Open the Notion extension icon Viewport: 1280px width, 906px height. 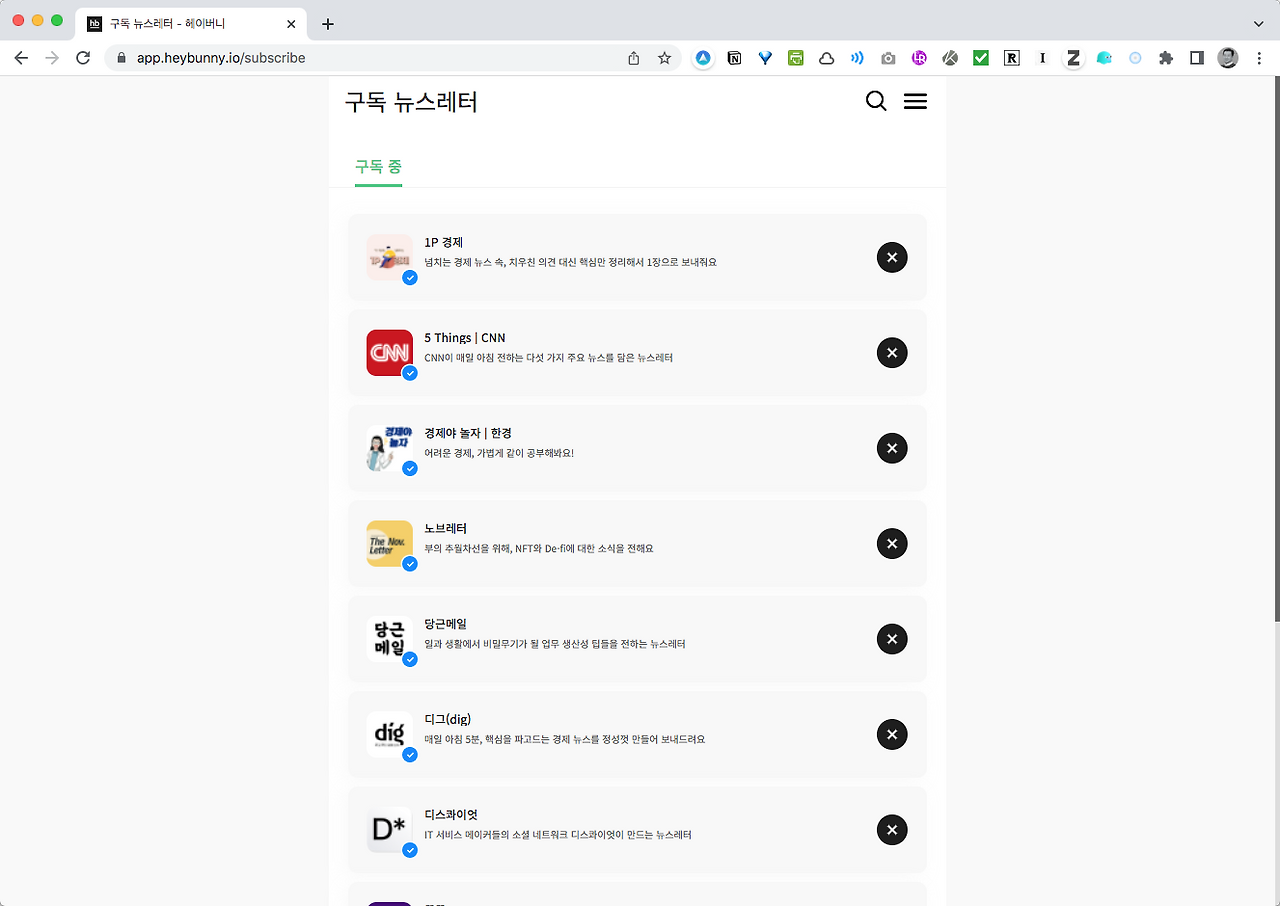click(735, 58)
